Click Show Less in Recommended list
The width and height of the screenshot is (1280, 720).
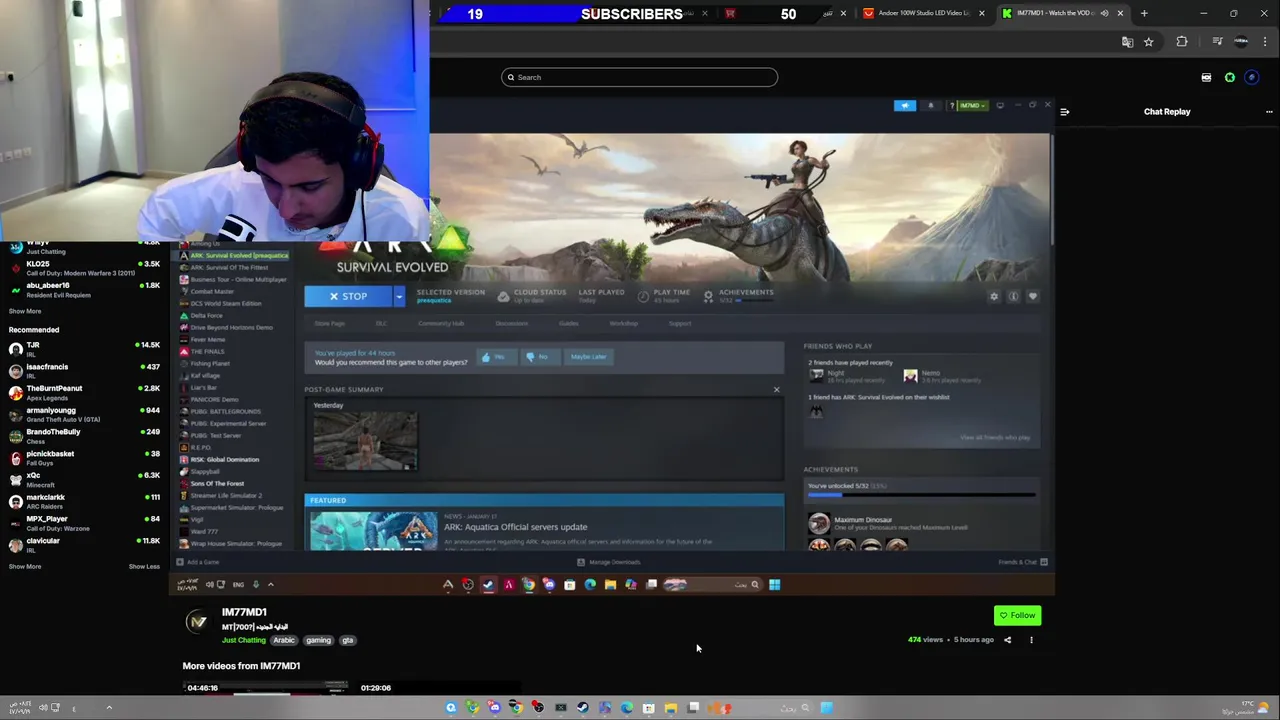coord(144,566)
